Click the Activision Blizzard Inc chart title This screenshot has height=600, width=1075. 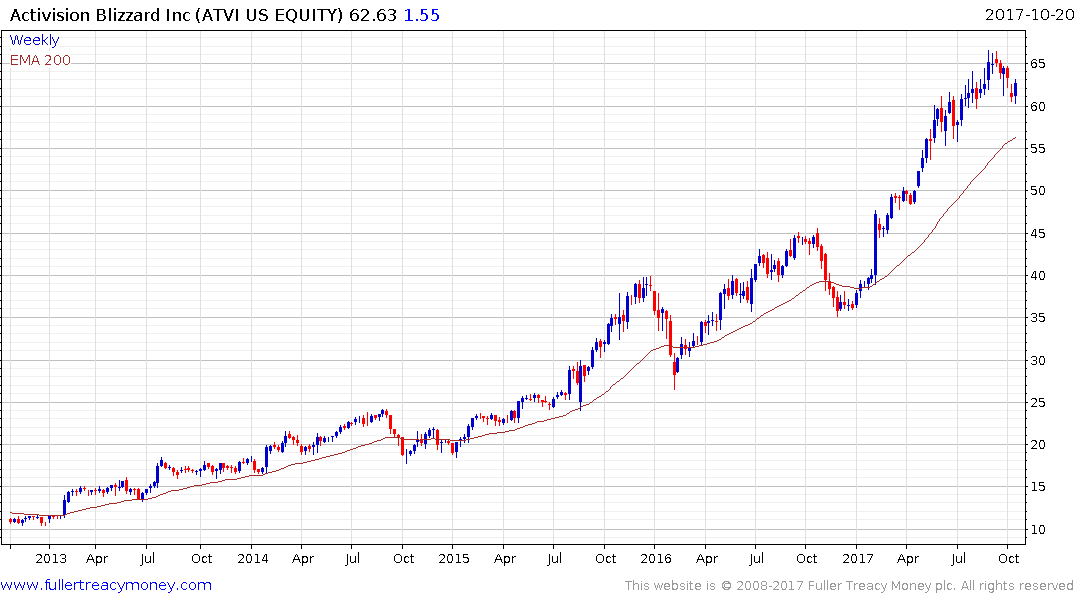176,15
